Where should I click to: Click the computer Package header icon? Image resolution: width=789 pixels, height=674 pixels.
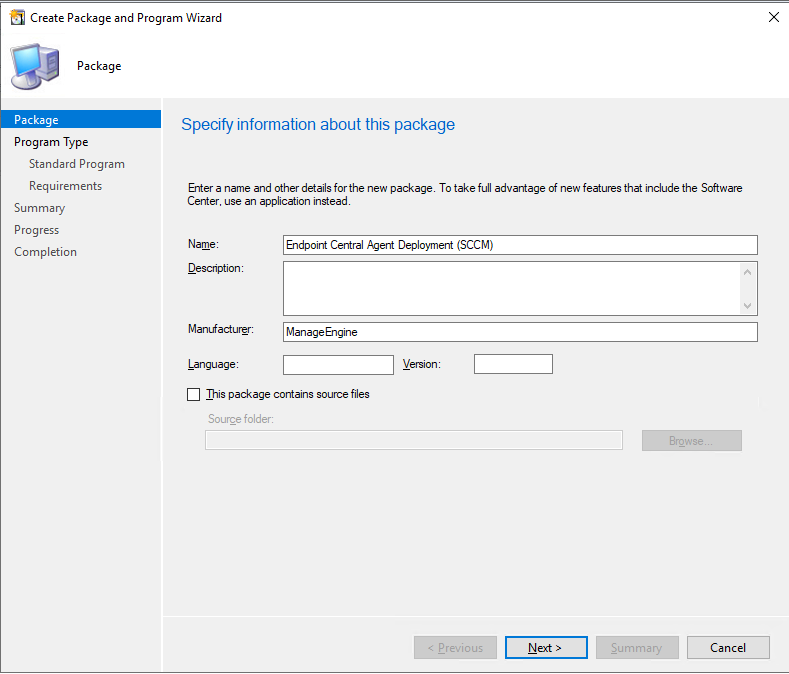tap(35, 66)
